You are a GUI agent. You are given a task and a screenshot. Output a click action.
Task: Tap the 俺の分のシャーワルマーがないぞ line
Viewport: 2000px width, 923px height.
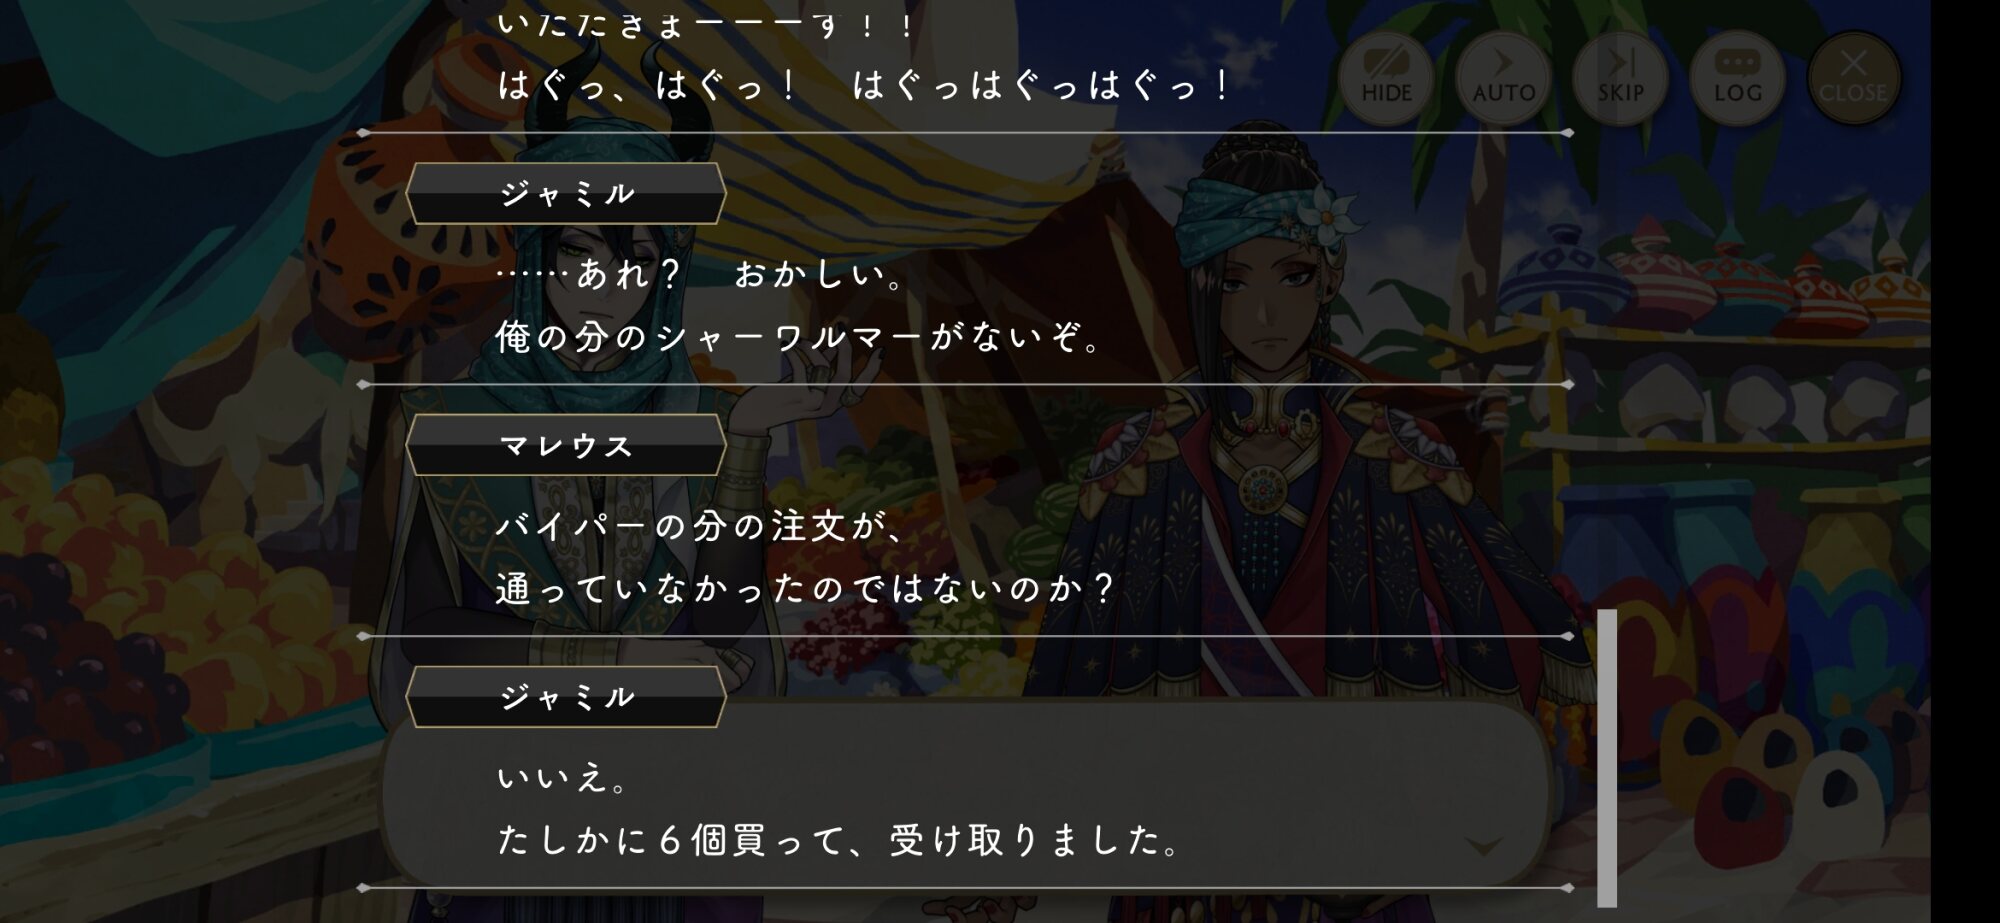pyautogui.click(x=799, y=337)
